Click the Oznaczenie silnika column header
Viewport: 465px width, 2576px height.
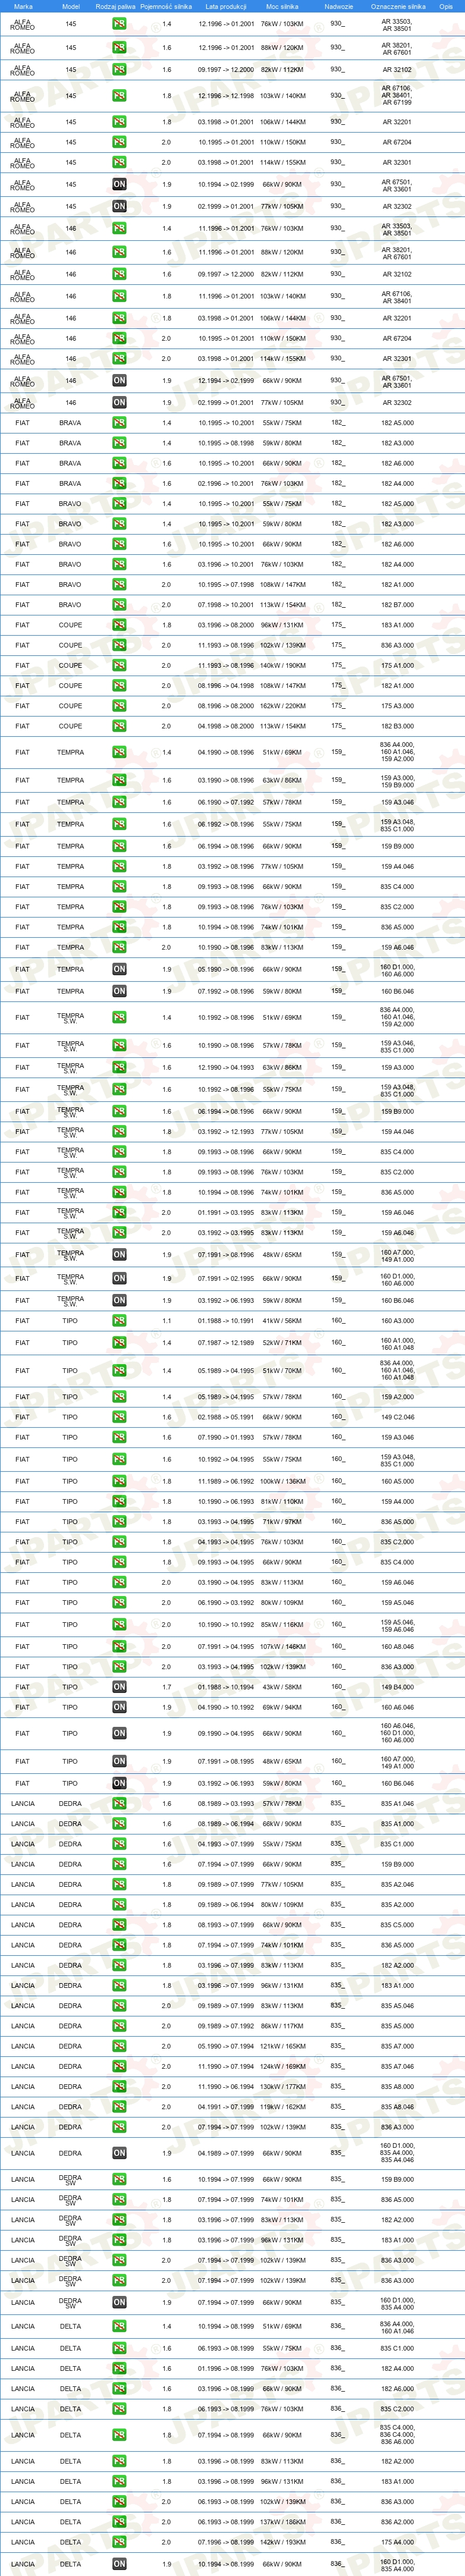click(x=398, y=6)
